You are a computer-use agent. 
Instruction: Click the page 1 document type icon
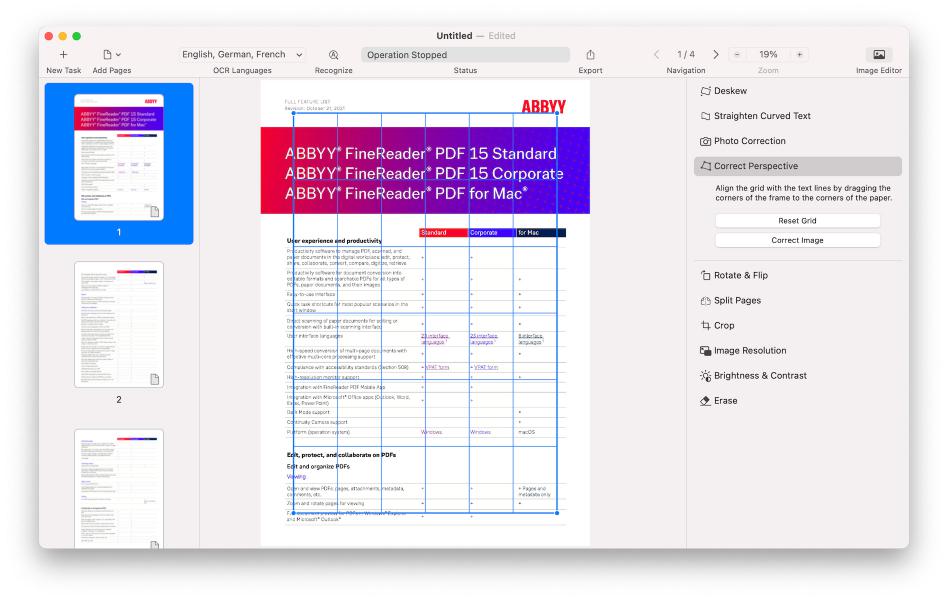point(155,212)
